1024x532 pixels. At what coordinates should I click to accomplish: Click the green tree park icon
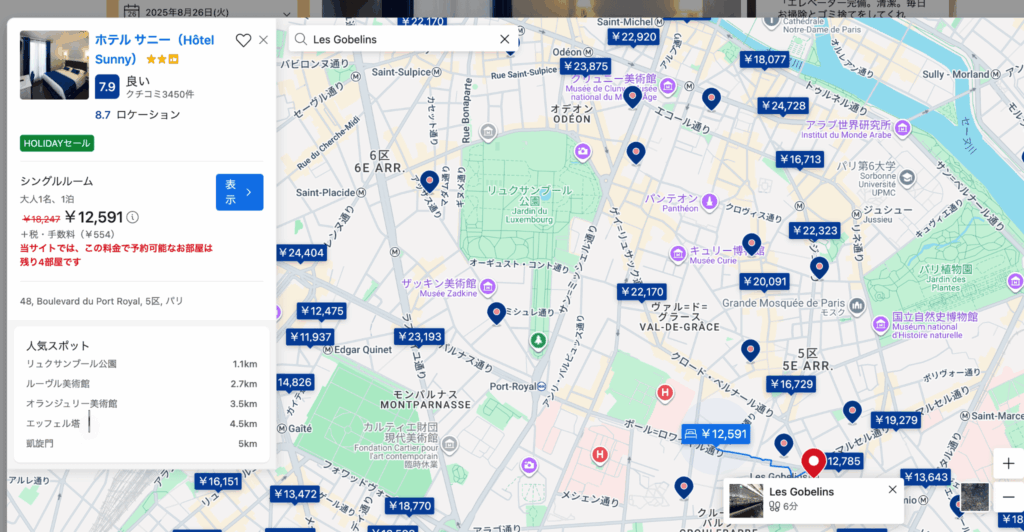click(538, 340)
